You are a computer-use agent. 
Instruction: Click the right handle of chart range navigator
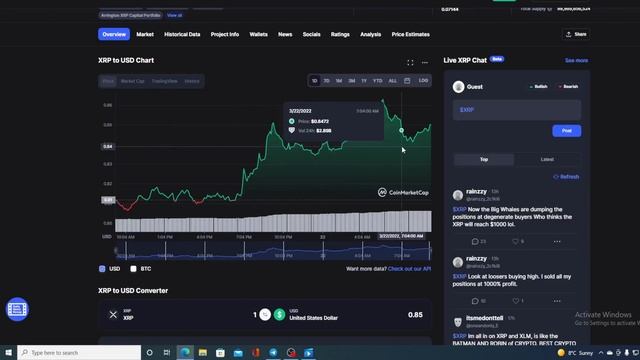430,250
